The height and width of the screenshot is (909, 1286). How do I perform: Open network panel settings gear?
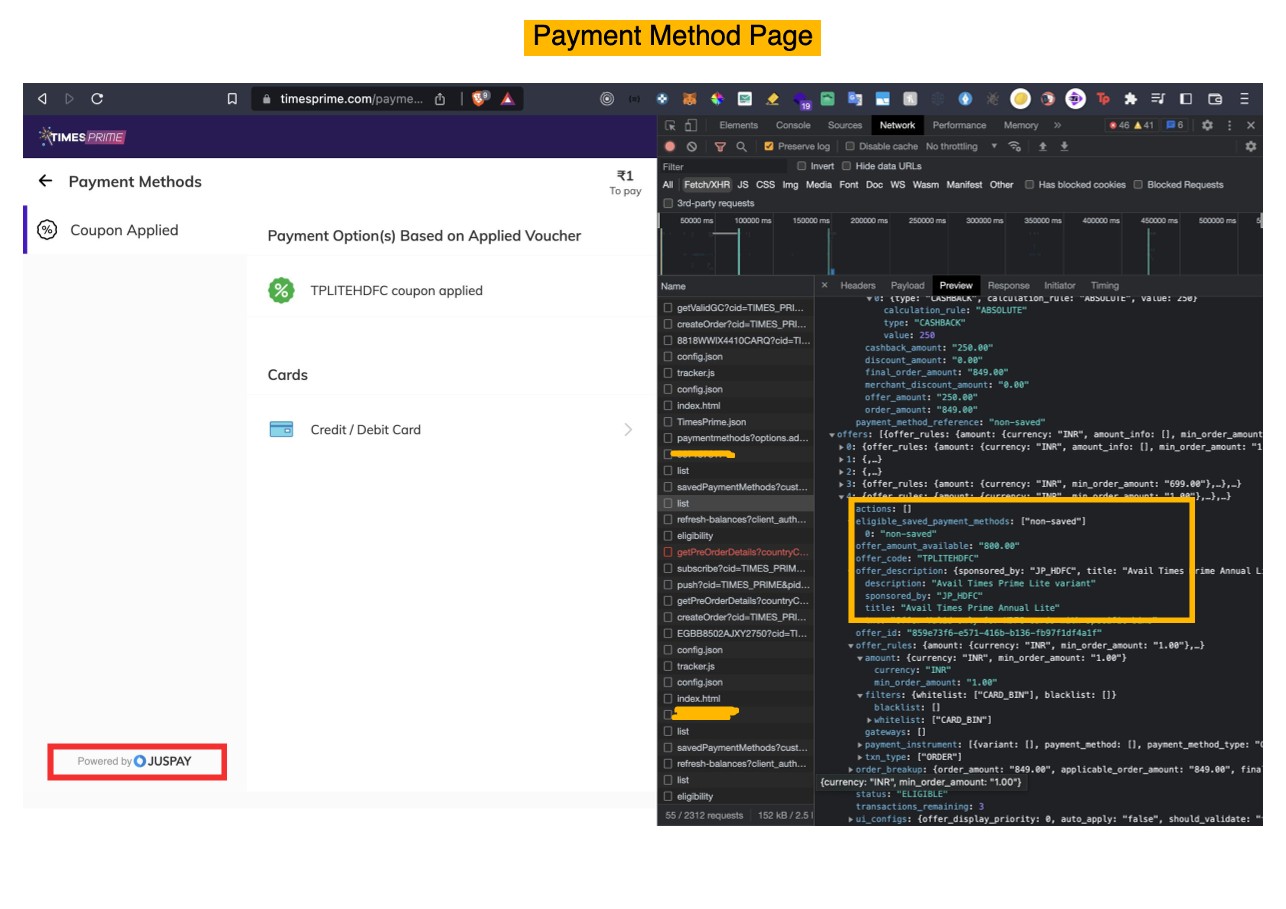pos(1250,146)
